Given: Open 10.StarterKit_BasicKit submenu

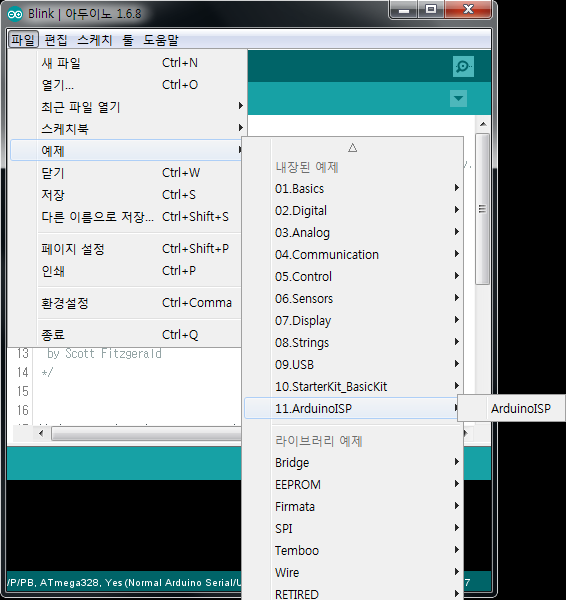Looking at the screenshot, I should (x=354, y=386).
